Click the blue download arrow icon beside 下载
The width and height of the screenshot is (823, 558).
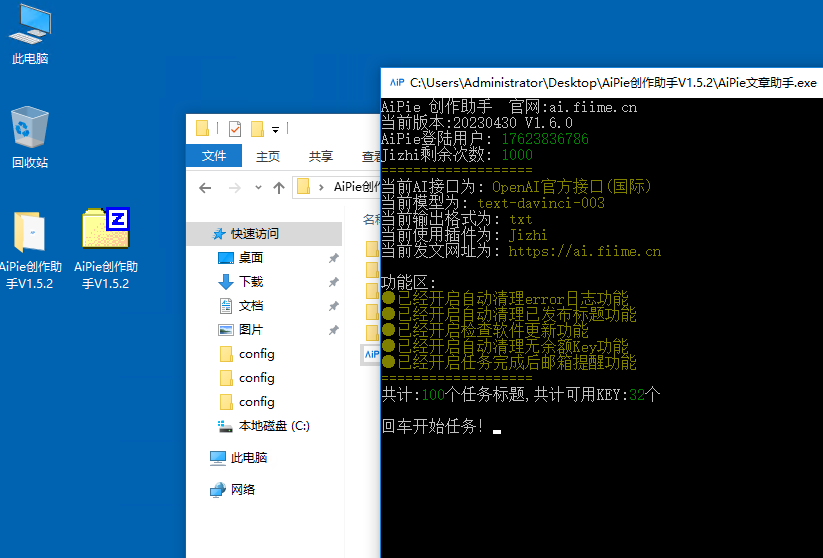(226, 282)
